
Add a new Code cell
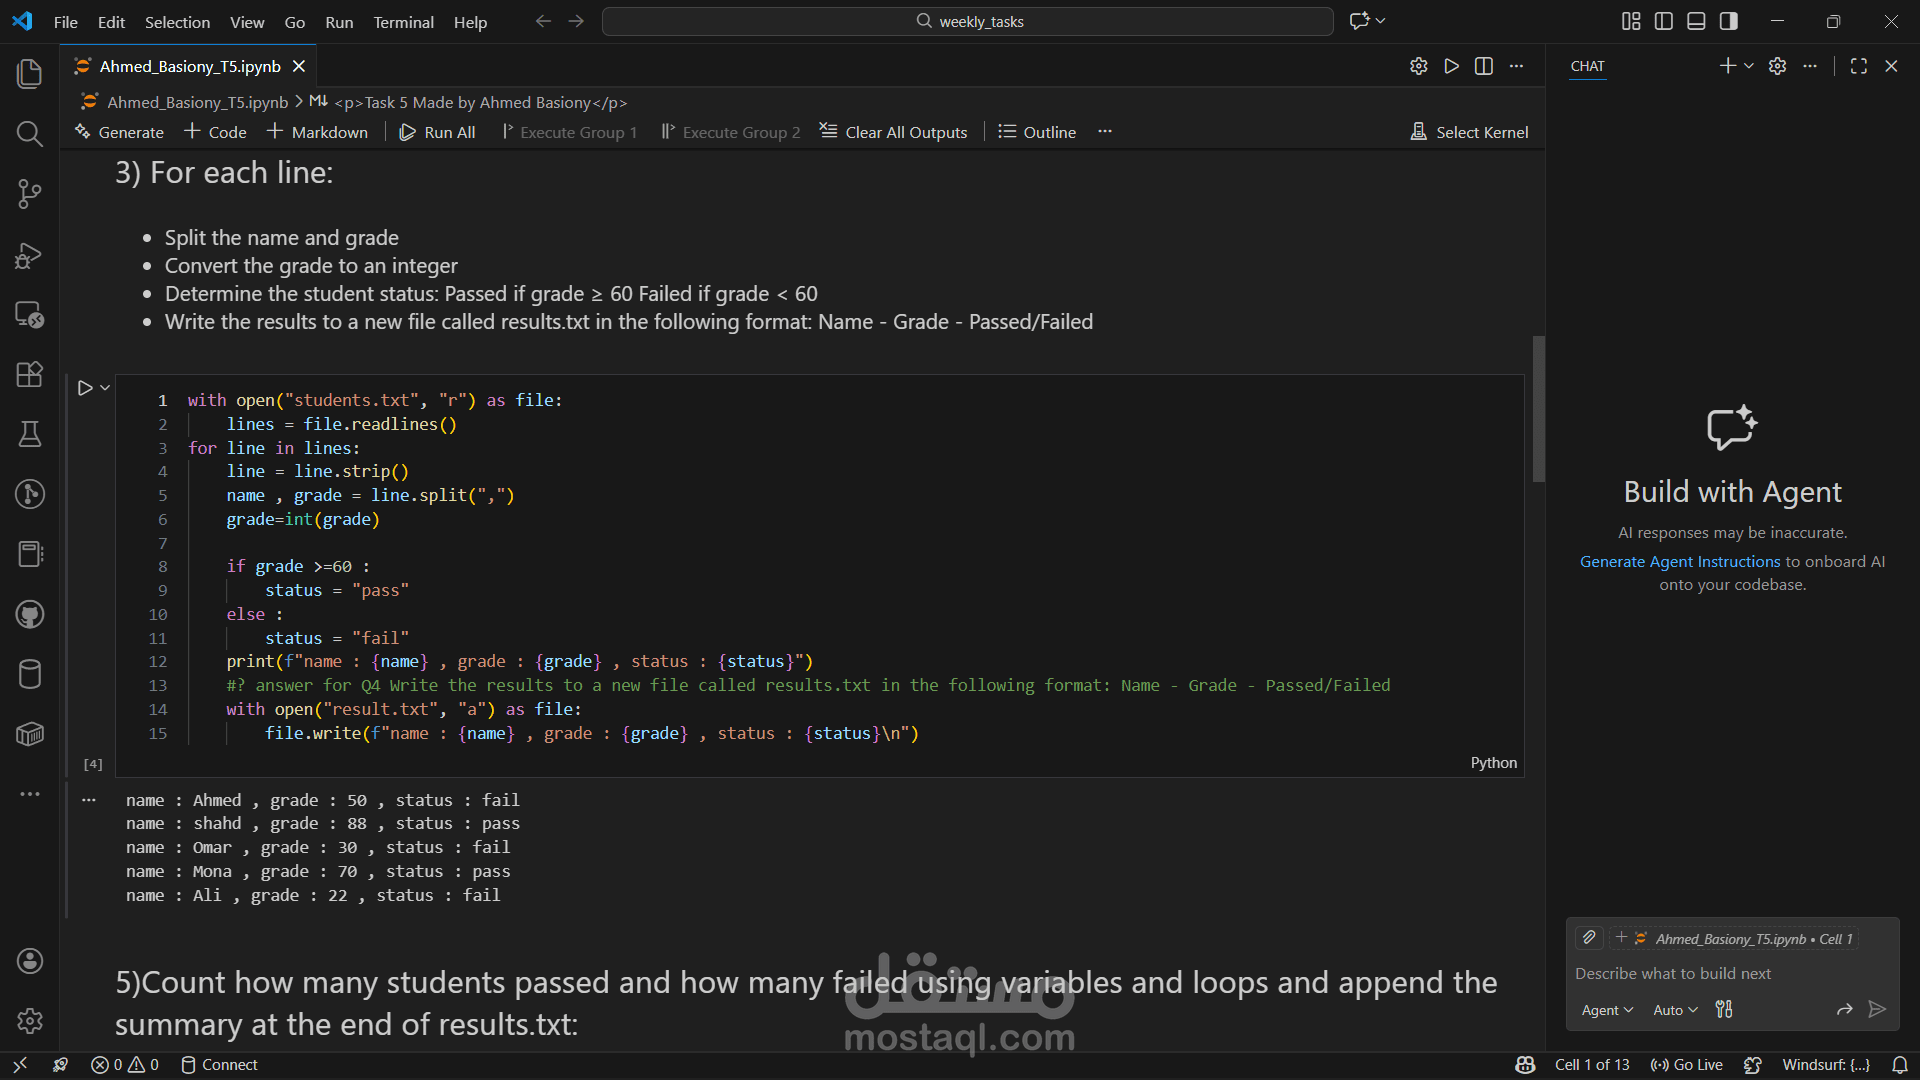point(216,132)
